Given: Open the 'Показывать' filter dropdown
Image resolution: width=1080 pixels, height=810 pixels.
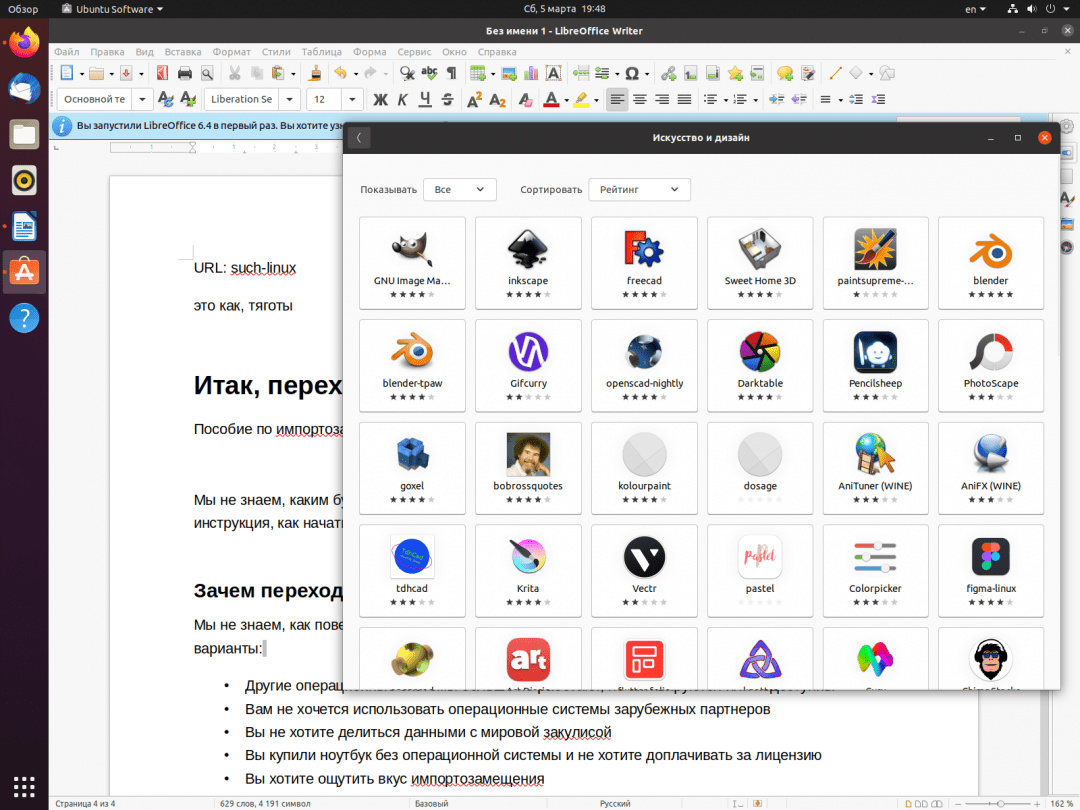Looking at the screenshot, I should (459, 189).
